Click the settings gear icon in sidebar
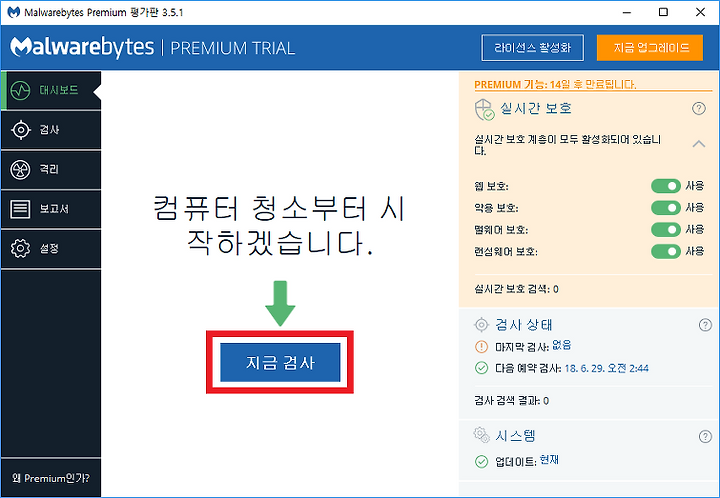Image resolution: width=720 pixels, height=498 pixels. (x=21, y=249)
